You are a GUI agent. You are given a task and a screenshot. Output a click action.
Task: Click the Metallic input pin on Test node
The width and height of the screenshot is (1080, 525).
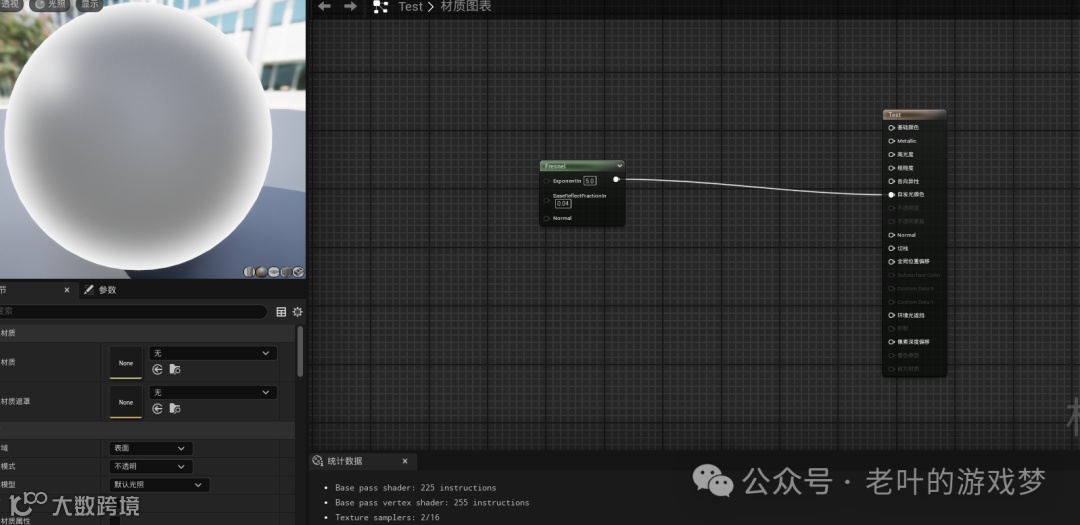(x=891, y=141)
